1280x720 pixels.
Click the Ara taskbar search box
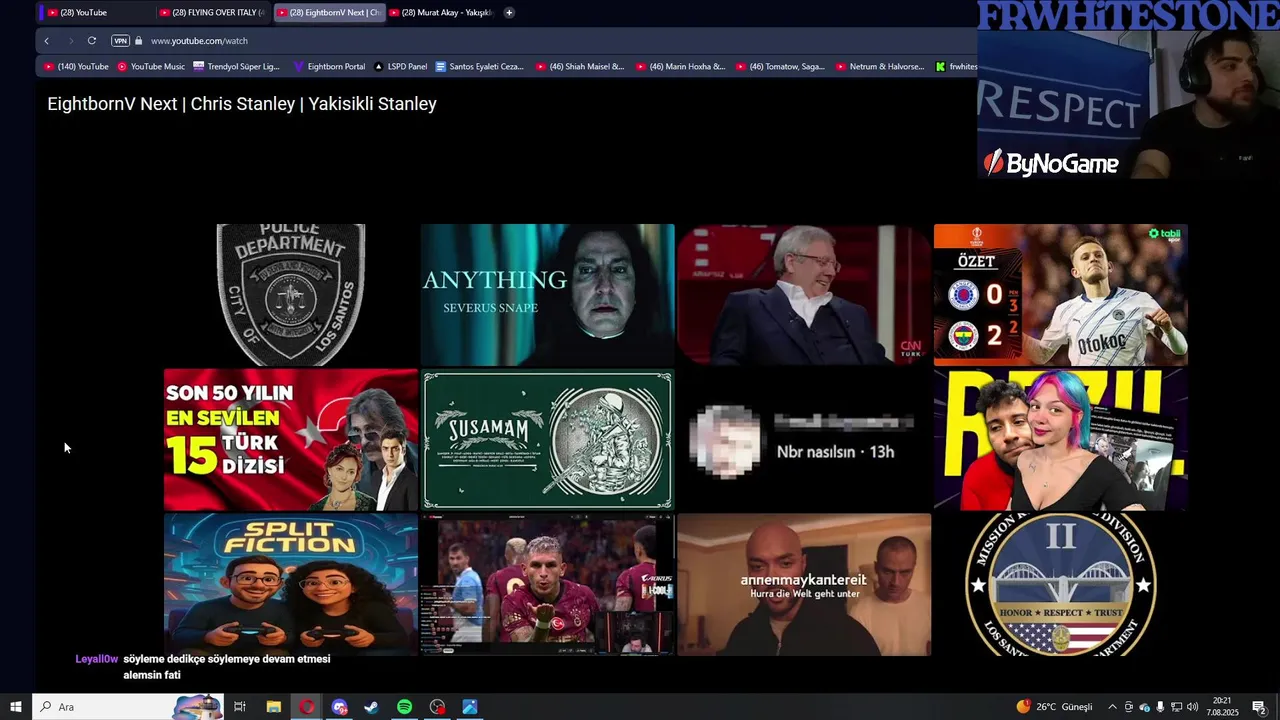[x=128, y=707]
